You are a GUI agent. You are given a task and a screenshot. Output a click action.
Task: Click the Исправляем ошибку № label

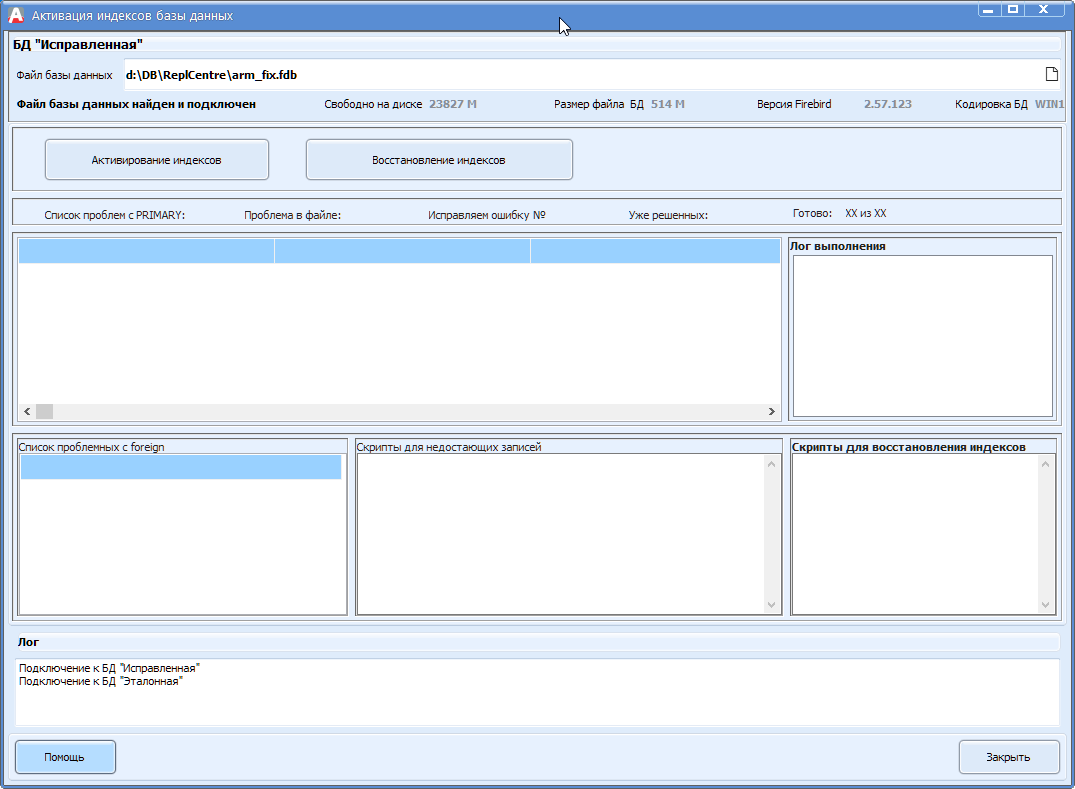click(486, 215)
